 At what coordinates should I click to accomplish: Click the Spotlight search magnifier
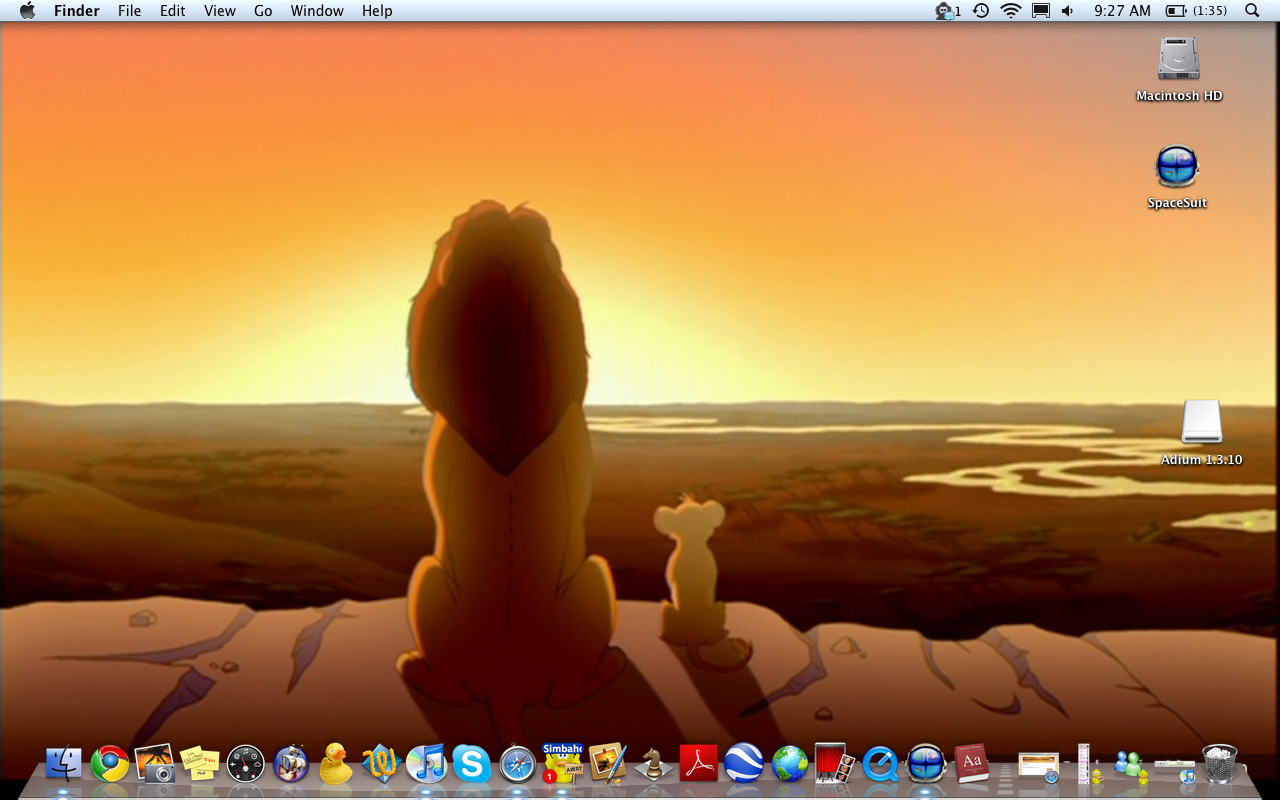(x=1252, y=11)
